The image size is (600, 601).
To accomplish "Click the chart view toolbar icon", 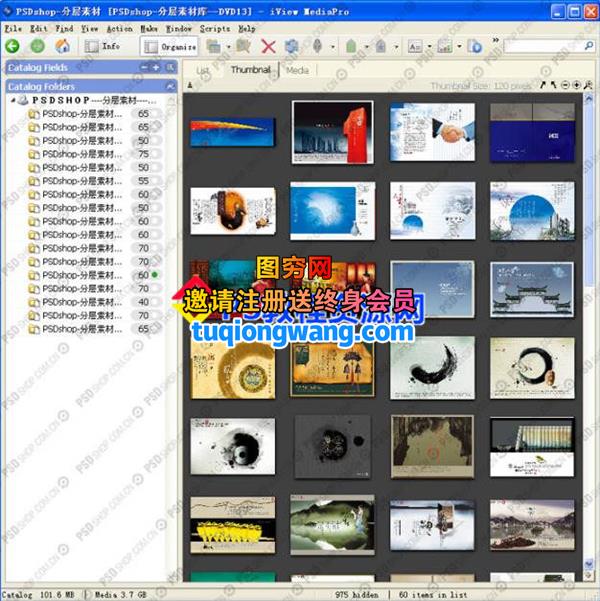I will coord(445,47).
